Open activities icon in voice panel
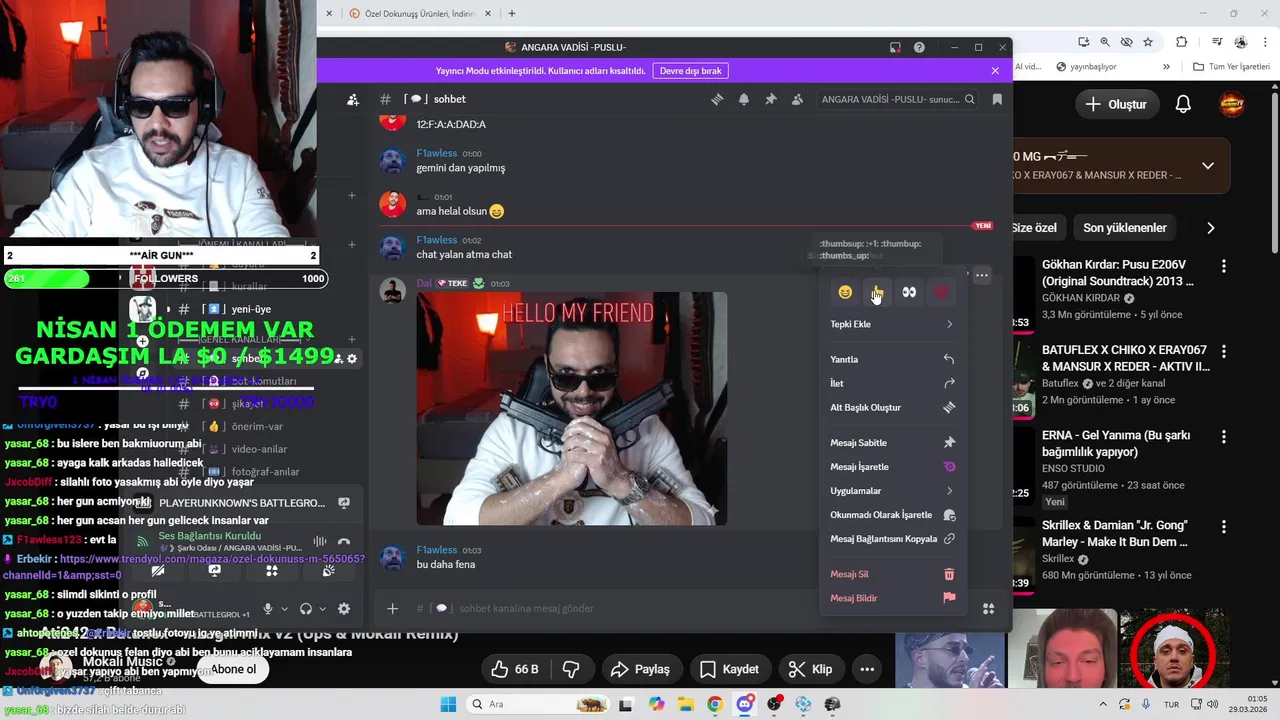1280x720 pixels. point(271,571)
